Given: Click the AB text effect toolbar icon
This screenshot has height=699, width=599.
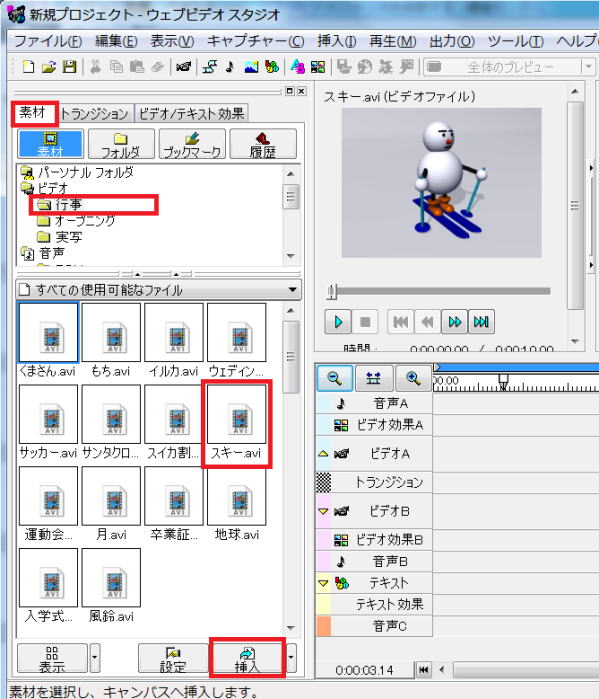Looking at the screenshot, I should coord(297,67).
